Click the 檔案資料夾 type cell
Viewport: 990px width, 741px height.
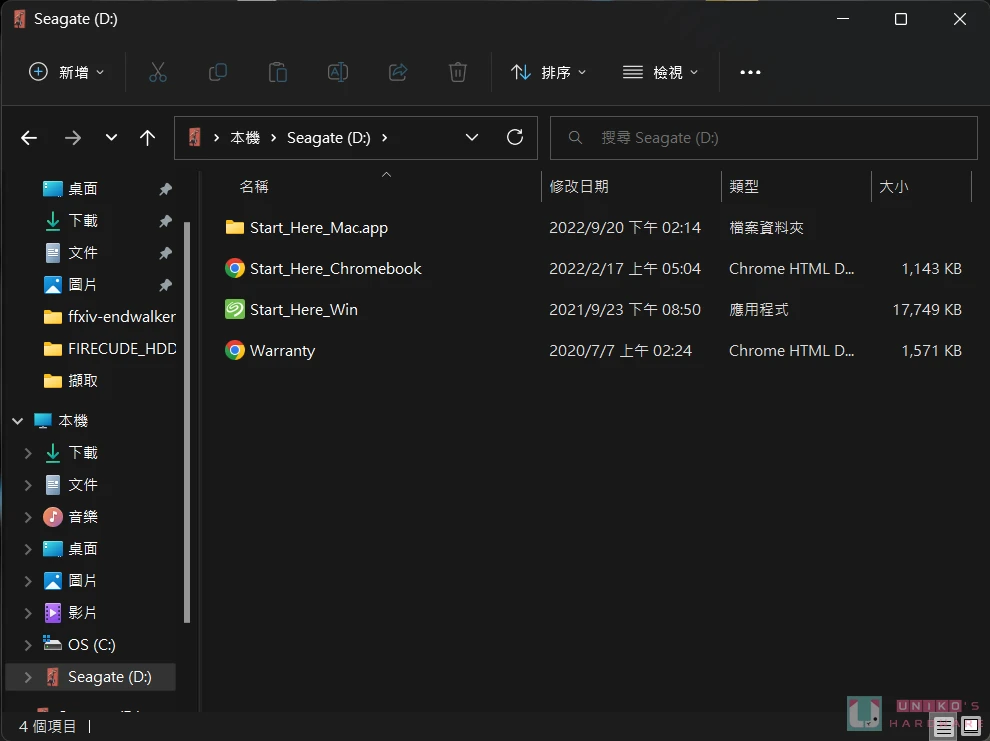coord(766,228)
